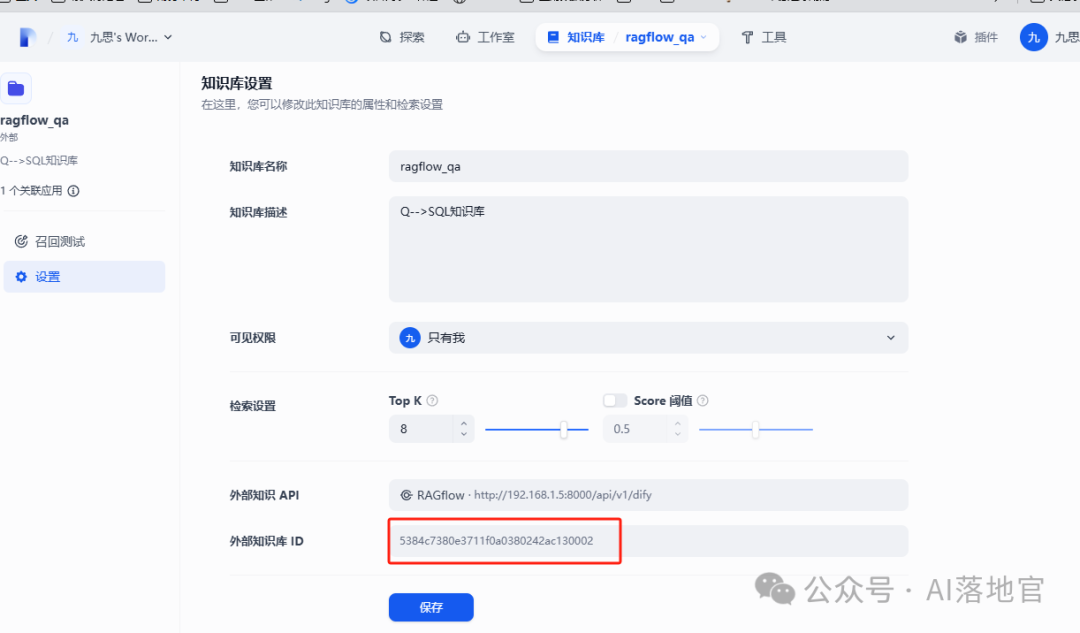This screenshot has height=633, width=1080.
Task: Click the 1 个关联应用 text
Action: pyautogui.click(x=32, y=191)
